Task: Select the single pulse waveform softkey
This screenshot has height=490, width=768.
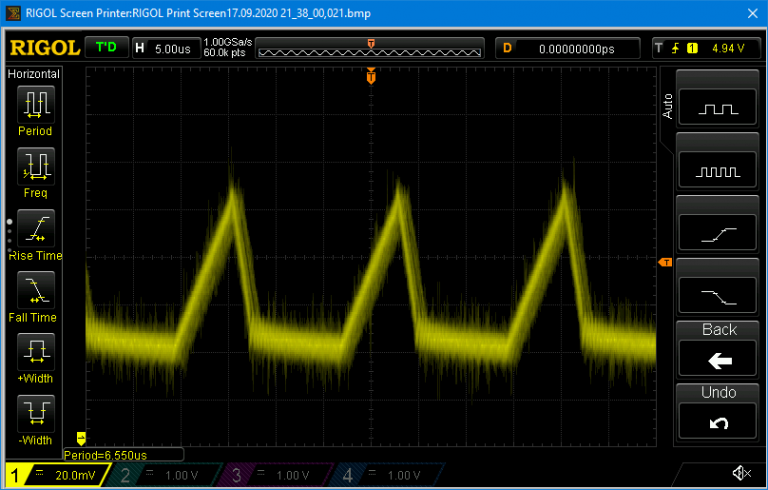Action: tap(718, 109)
